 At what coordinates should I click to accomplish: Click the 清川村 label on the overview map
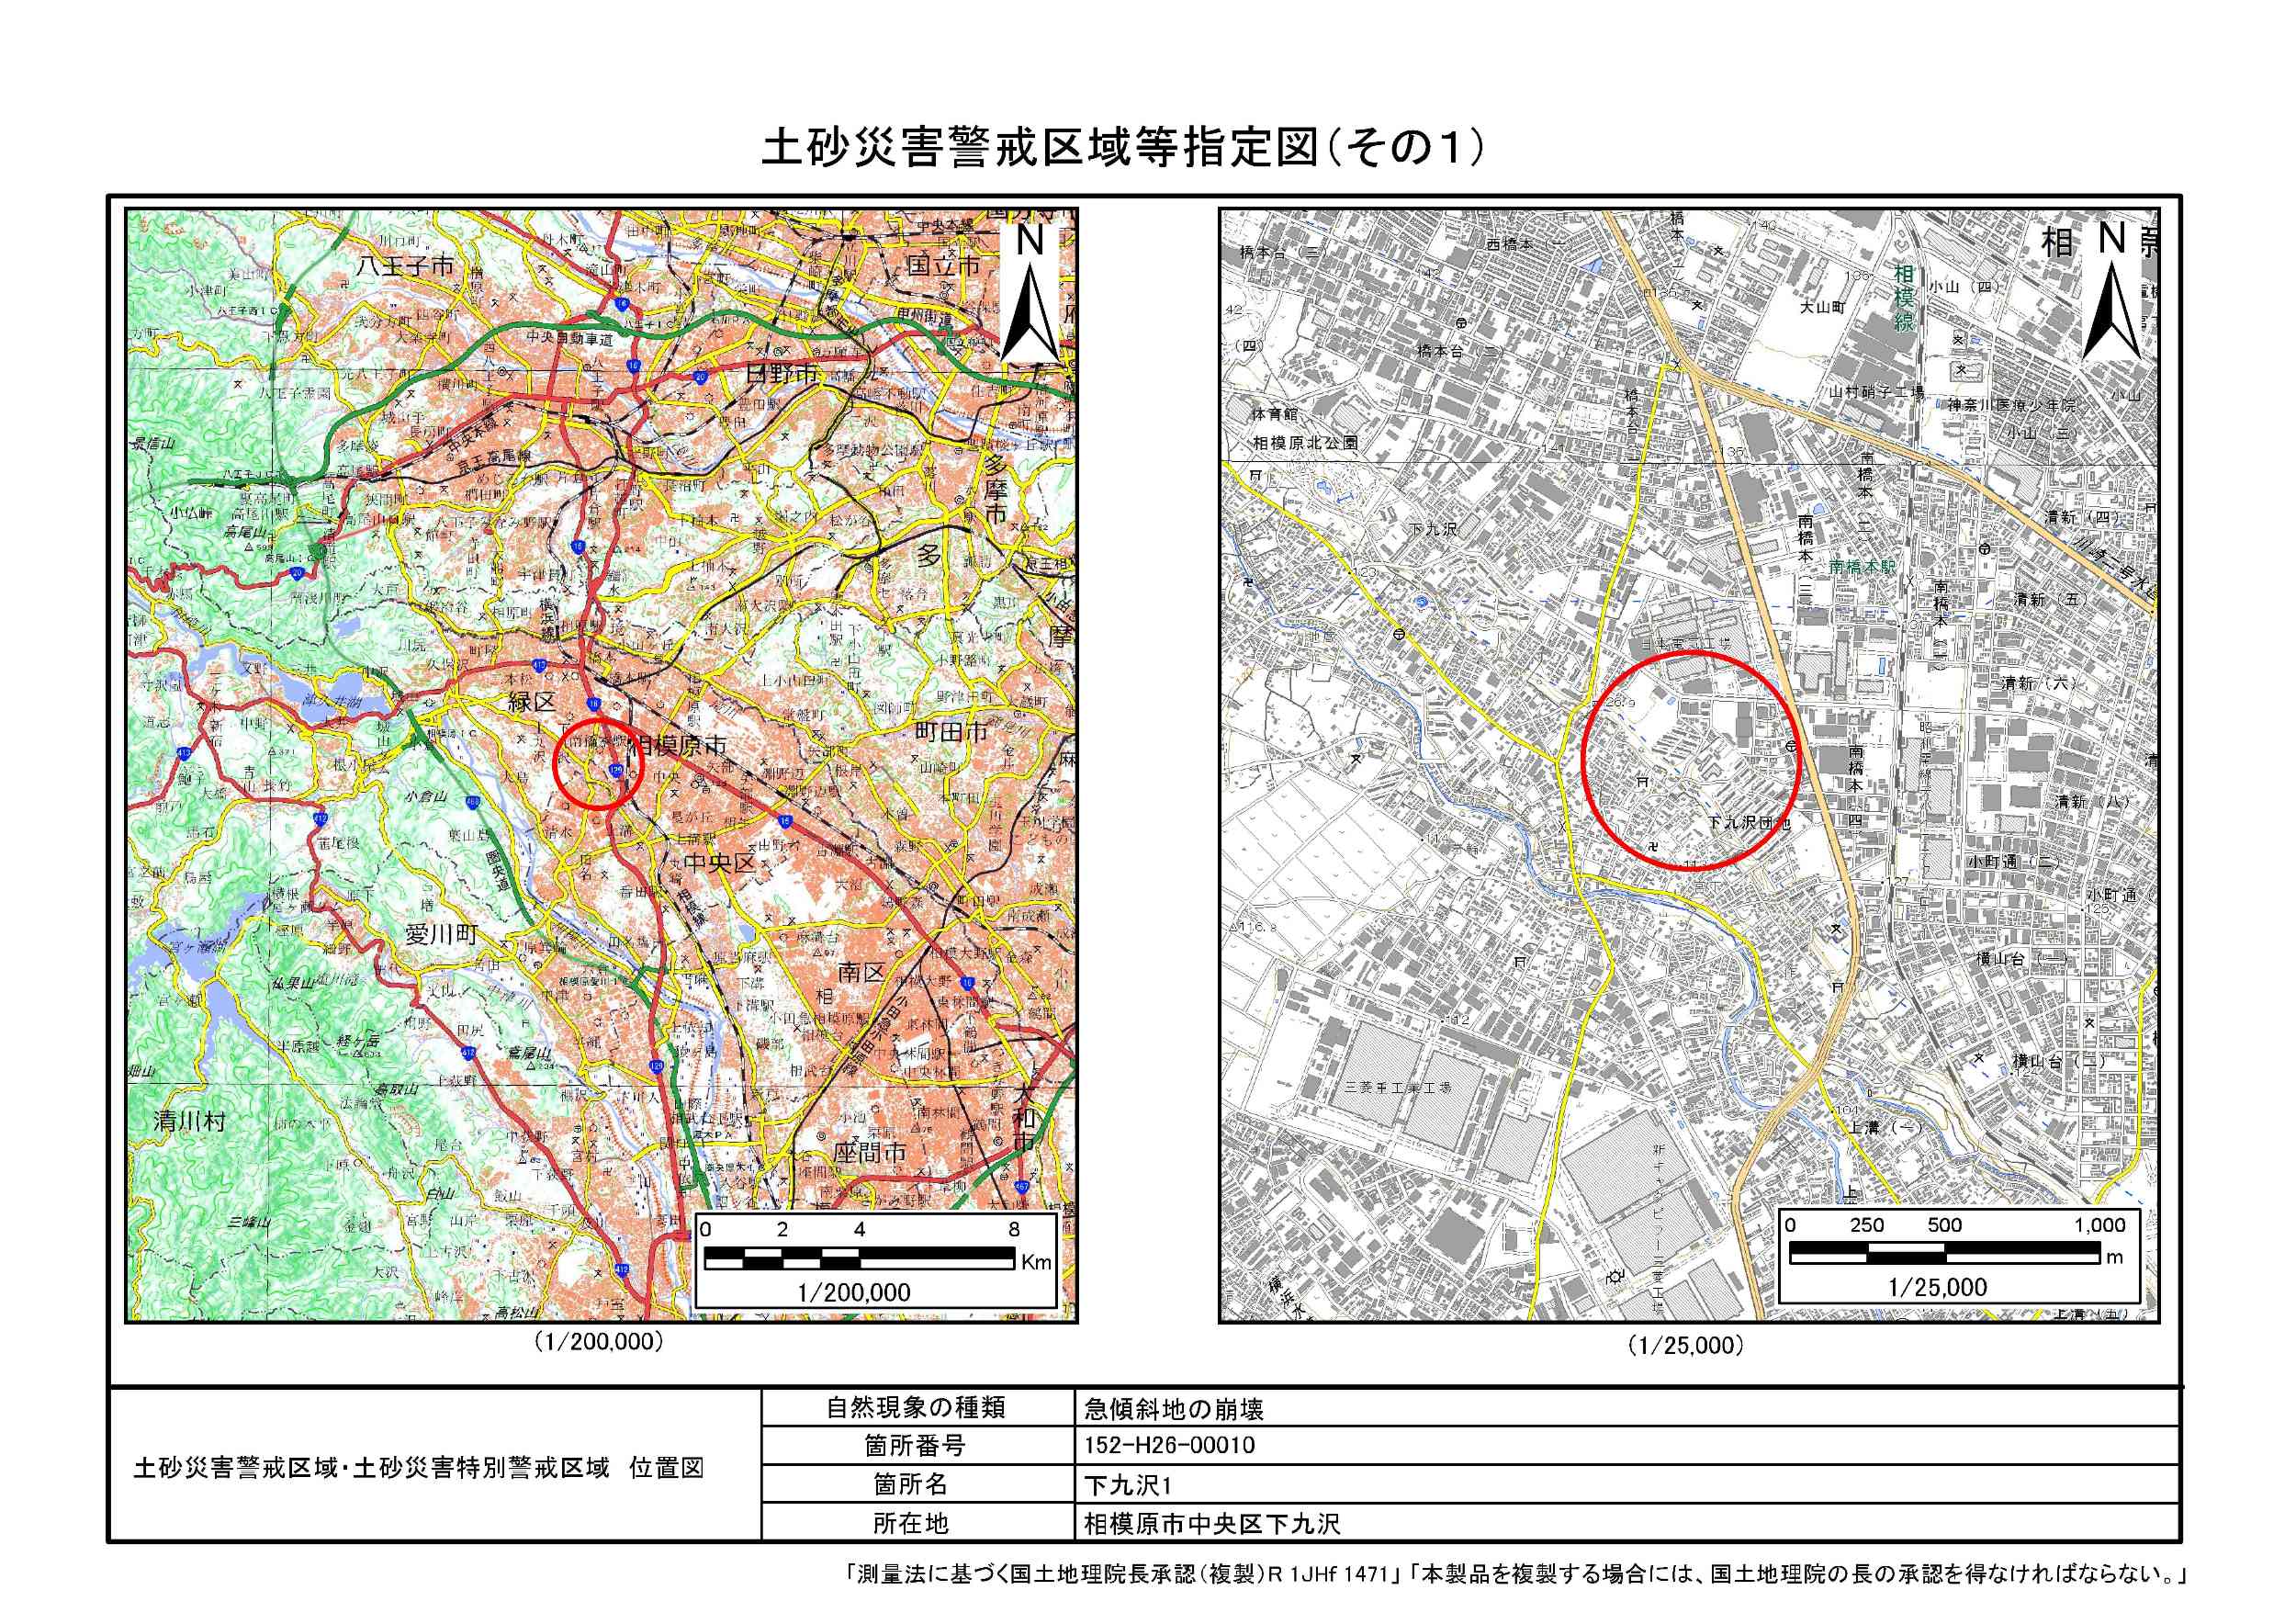[190, 1121]
